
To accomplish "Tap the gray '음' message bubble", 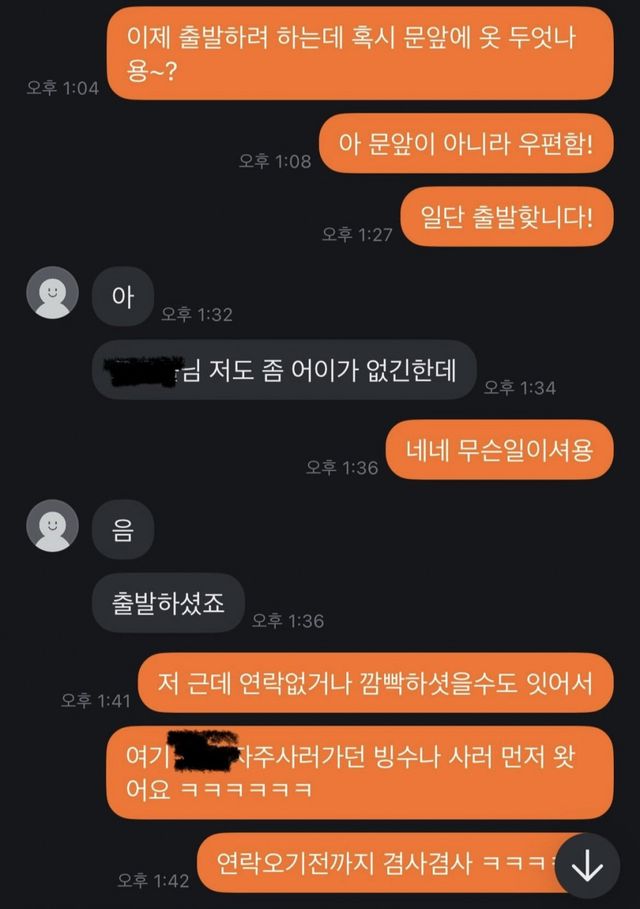I will coord(123,529).
